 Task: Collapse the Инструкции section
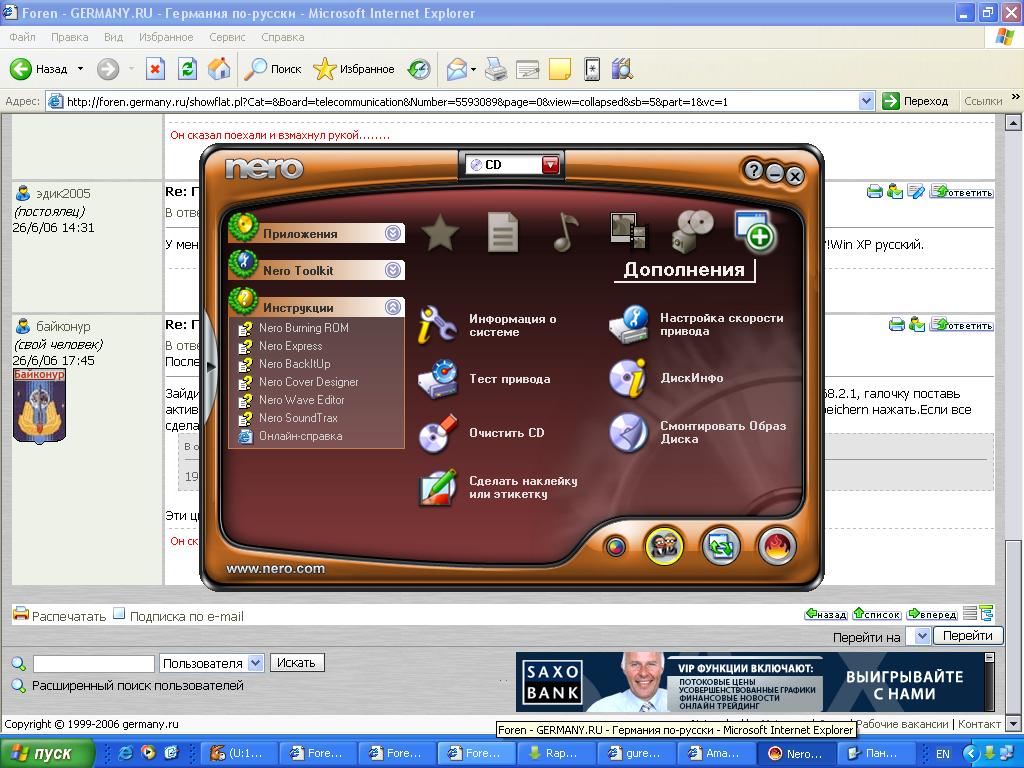pyautogui.click(x=394, y=307)
